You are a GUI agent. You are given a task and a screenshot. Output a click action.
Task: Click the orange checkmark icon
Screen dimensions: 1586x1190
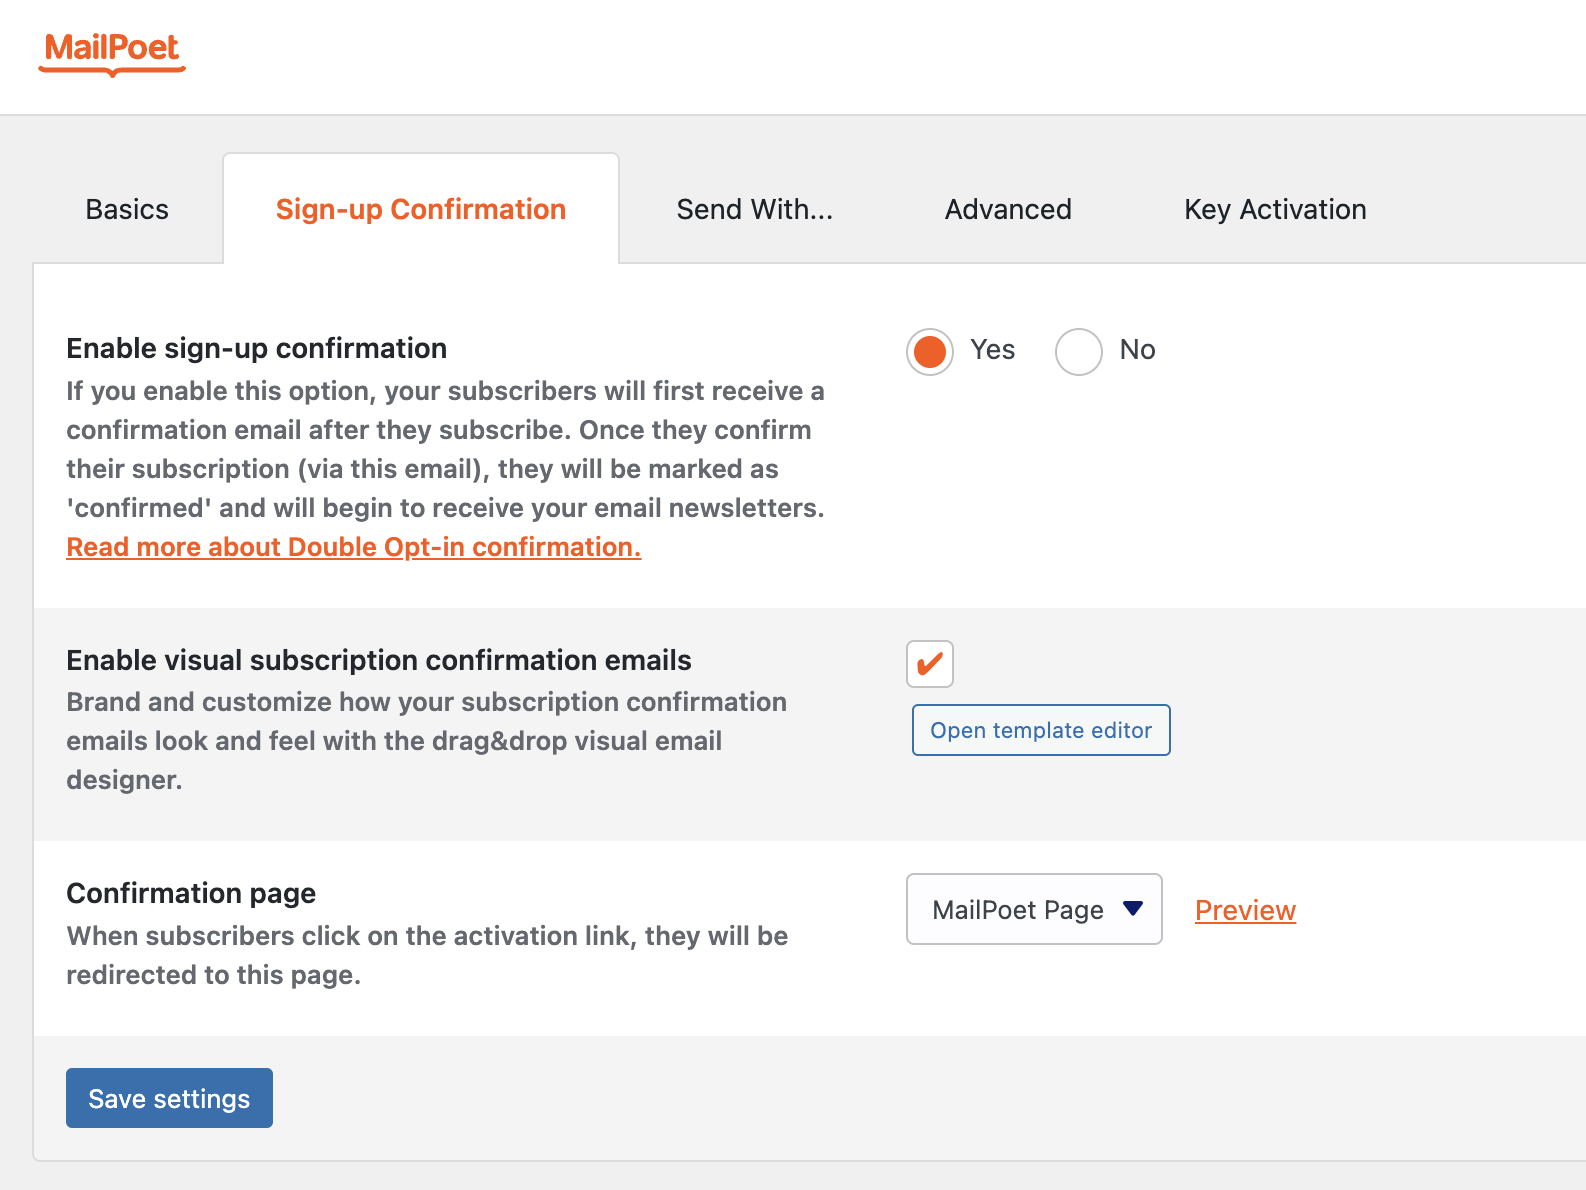tap(930, 664)
